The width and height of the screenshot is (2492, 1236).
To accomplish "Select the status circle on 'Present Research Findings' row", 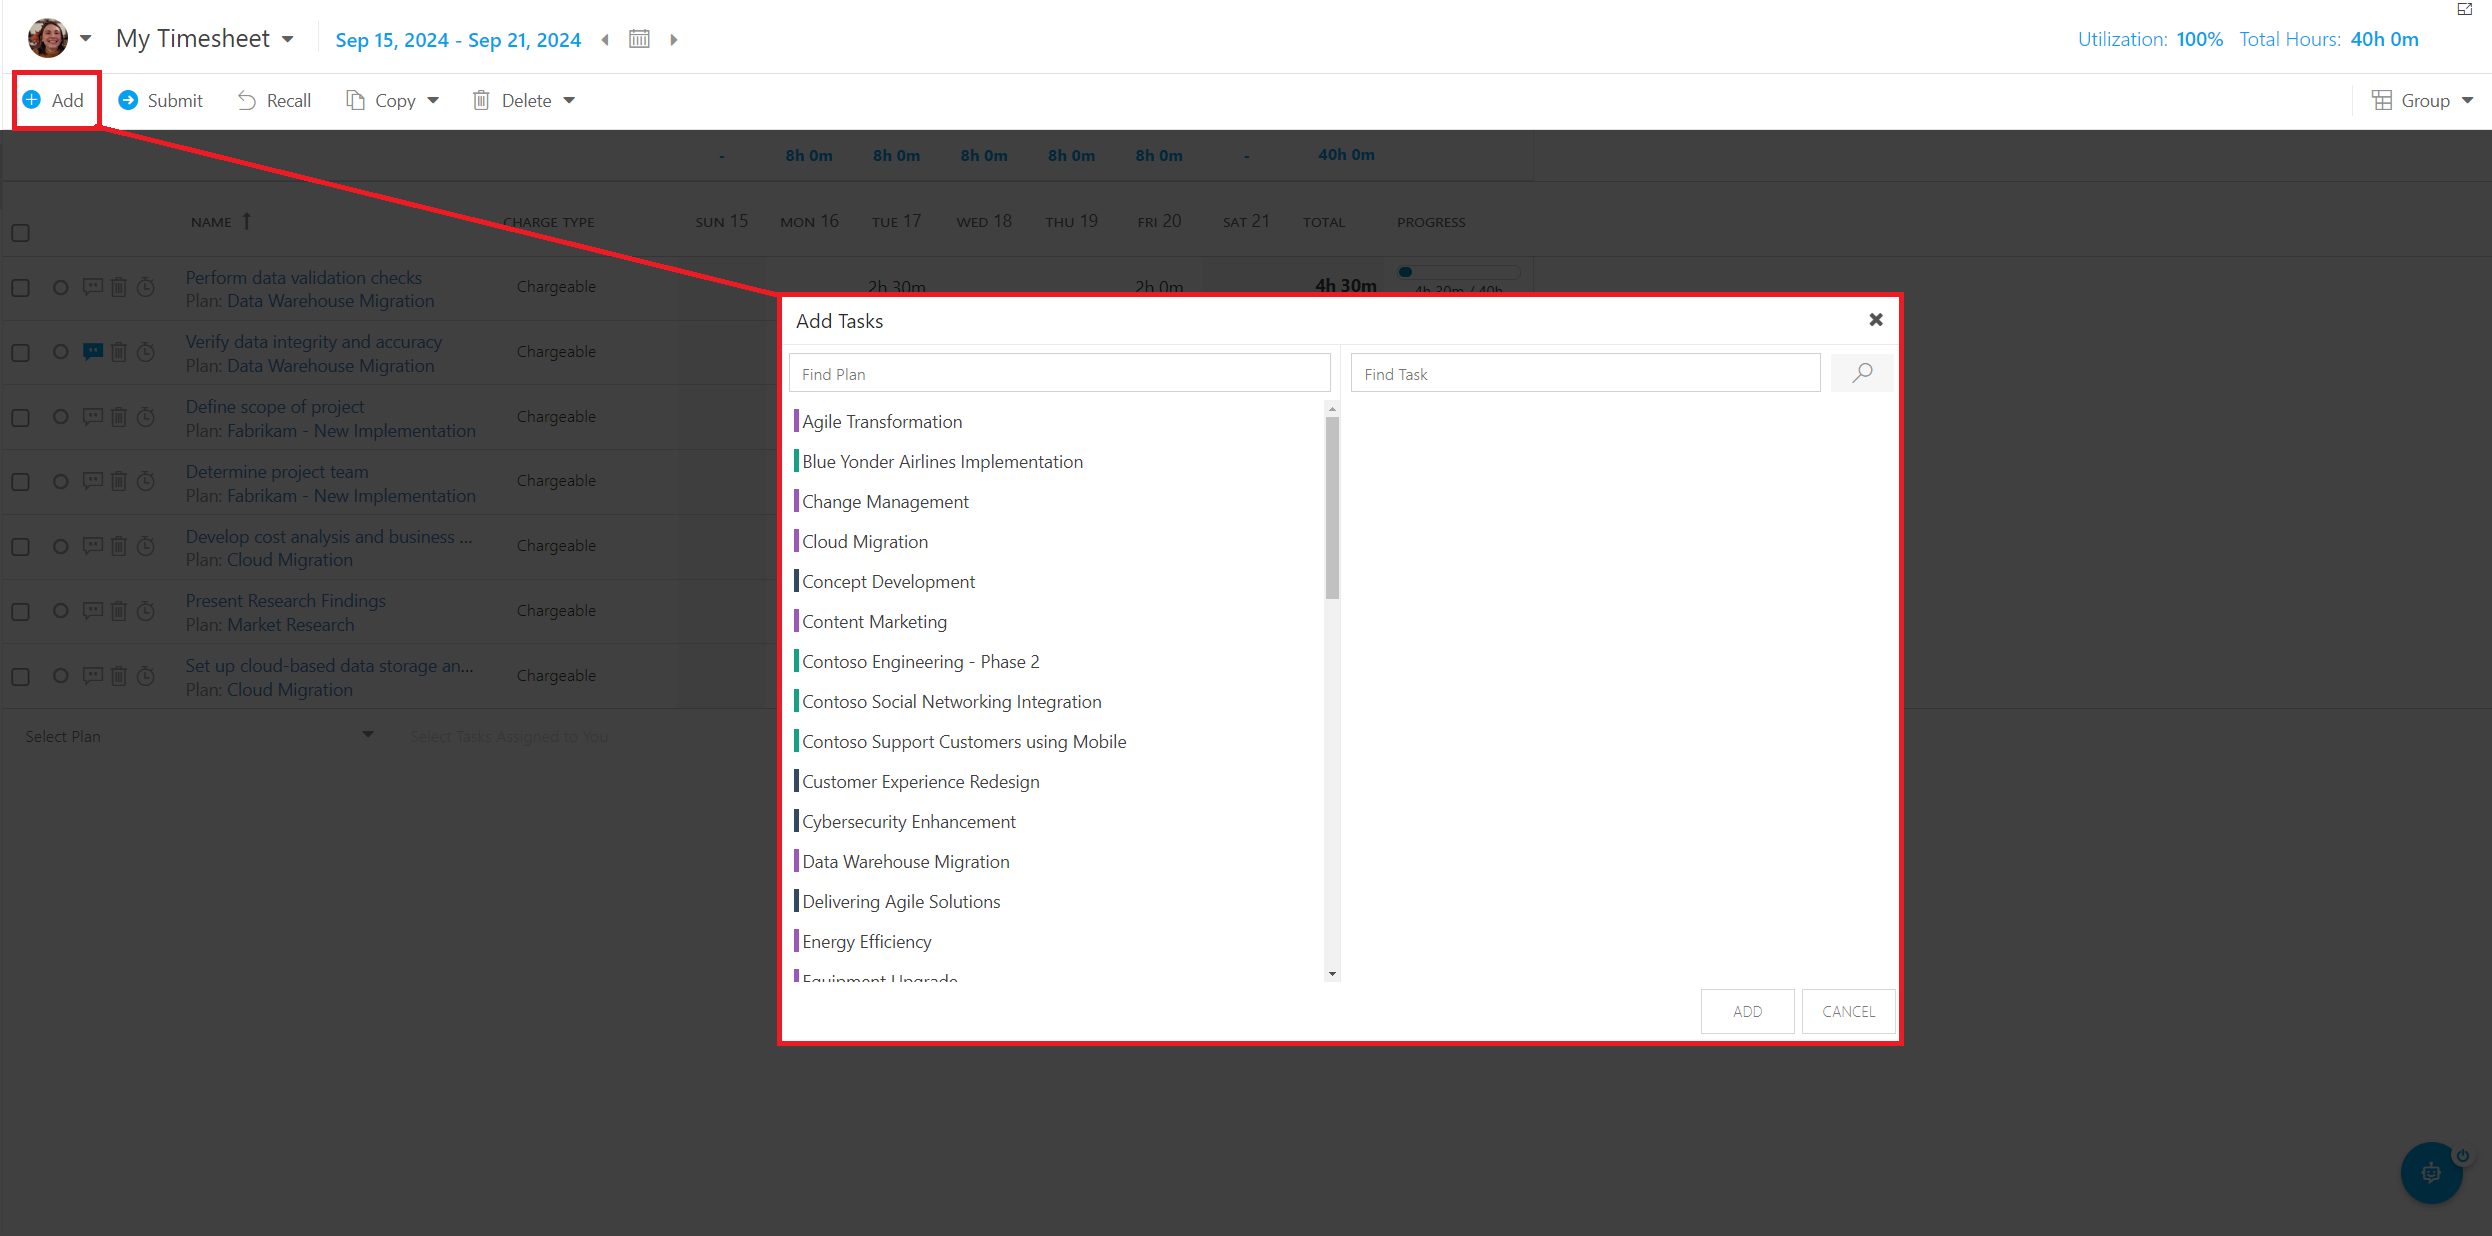I will [60, 611].
